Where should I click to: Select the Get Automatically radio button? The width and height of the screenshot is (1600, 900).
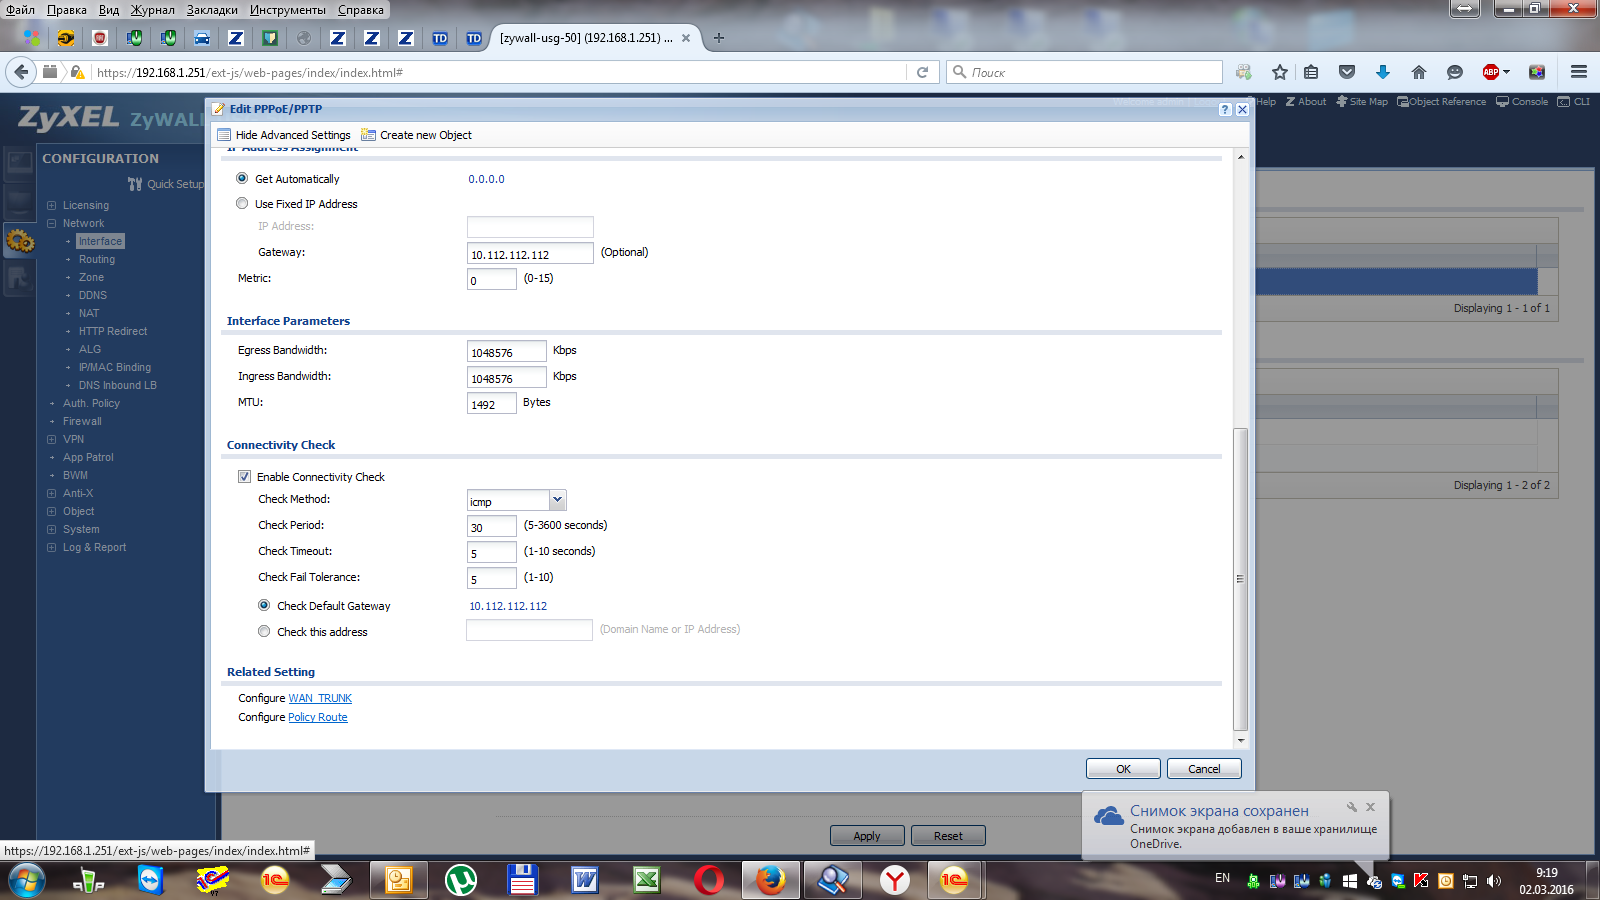click(x=242, y=178)
